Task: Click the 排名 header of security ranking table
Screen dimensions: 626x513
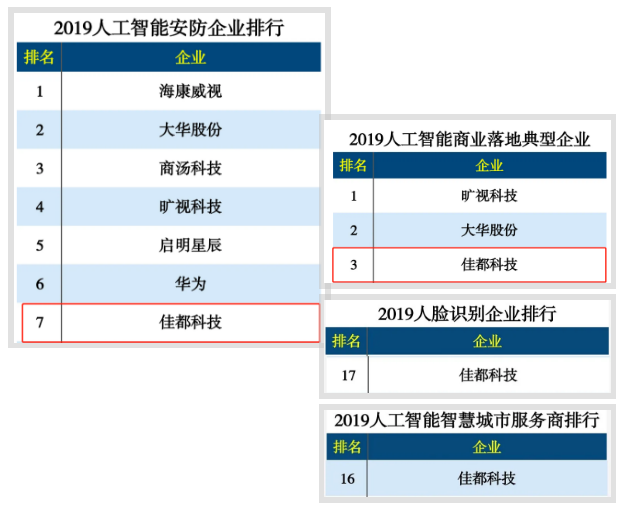Action: click(39, 57)
